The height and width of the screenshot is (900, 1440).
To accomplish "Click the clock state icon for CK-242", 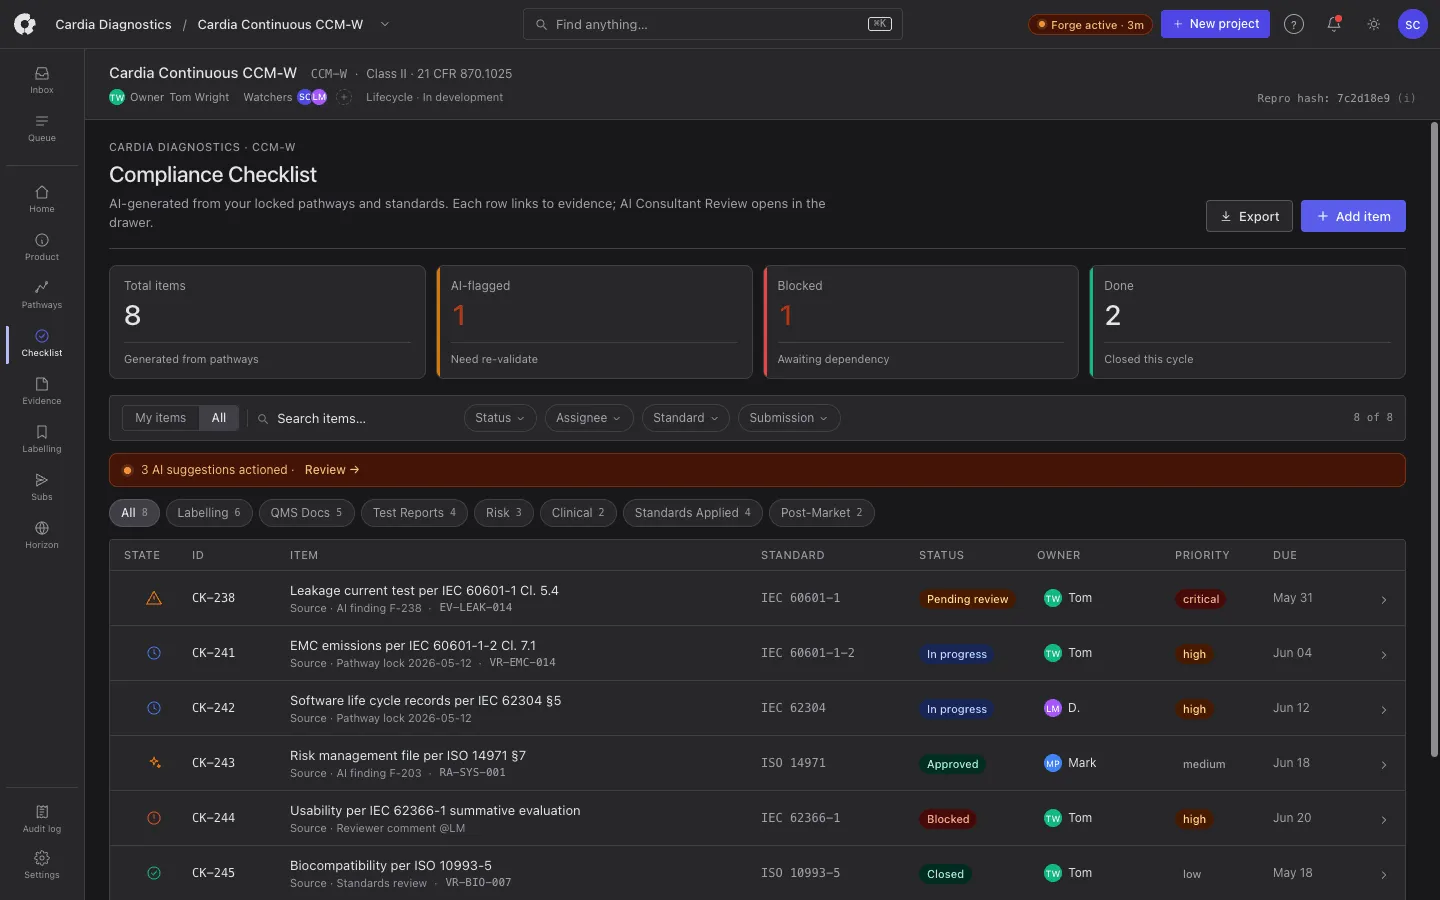I will (154, 708).
